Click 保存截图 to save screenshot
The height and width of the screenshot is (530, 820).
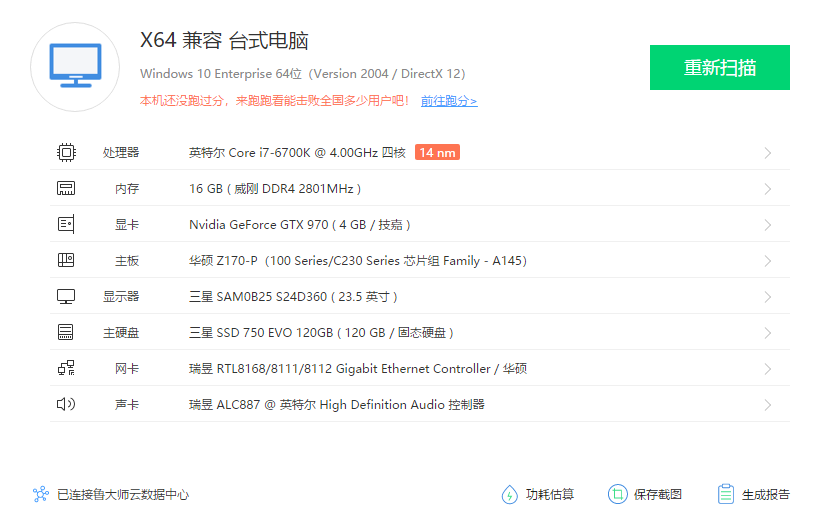point(645,494)
